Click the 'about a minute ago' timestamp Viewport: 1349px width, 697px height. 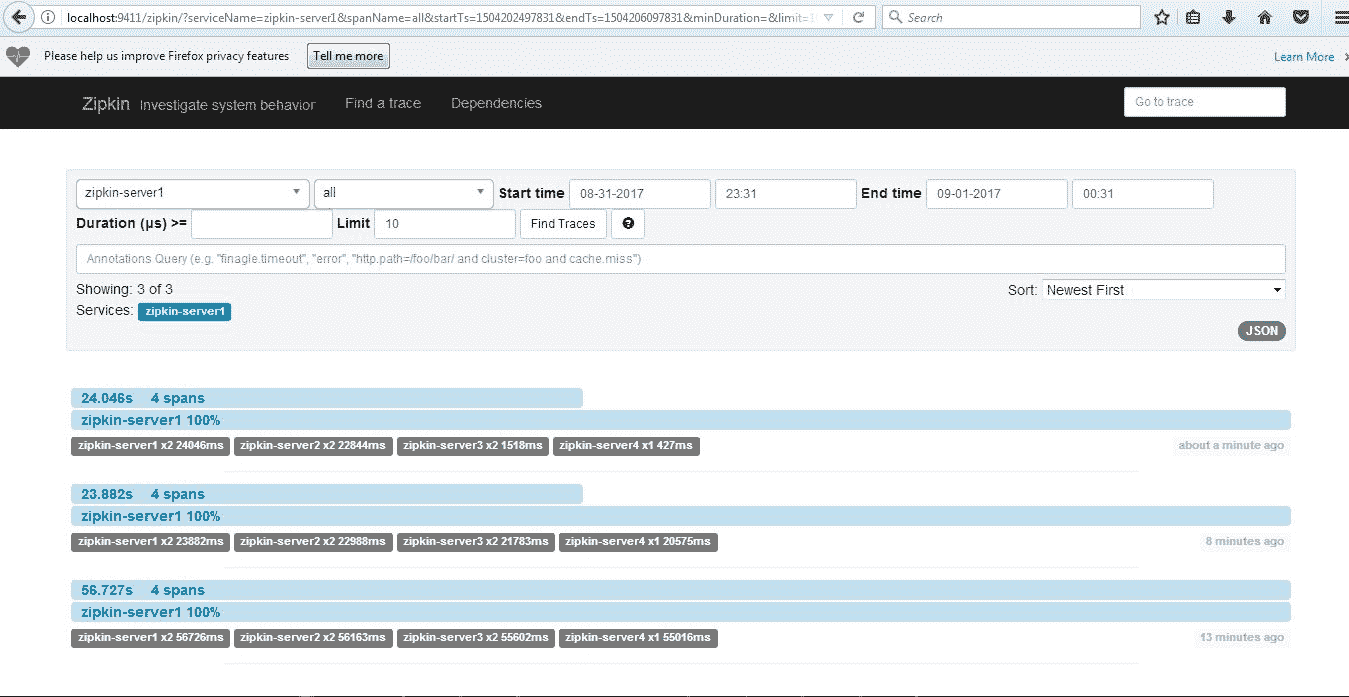[x=1231, y=446]
